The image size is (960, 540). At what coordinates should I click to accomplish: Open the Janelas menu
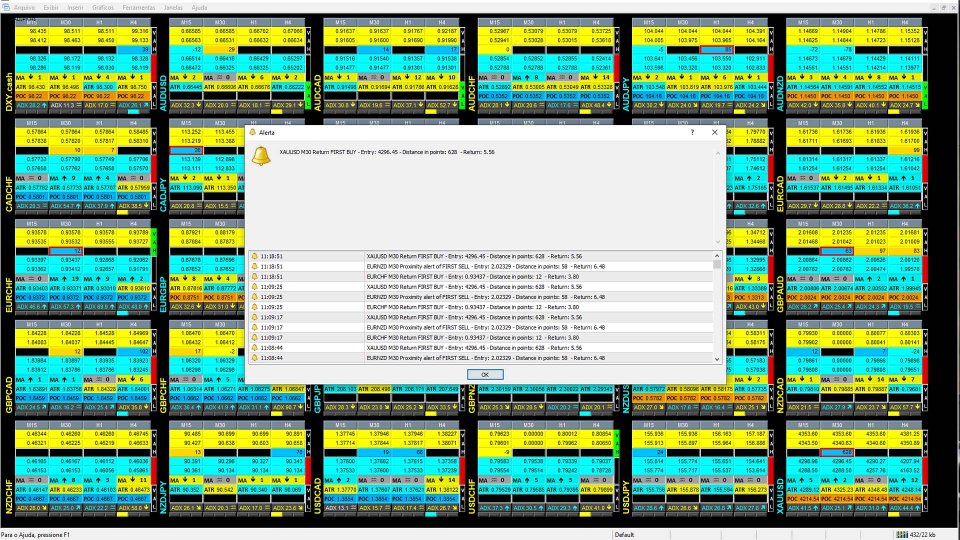173,7
